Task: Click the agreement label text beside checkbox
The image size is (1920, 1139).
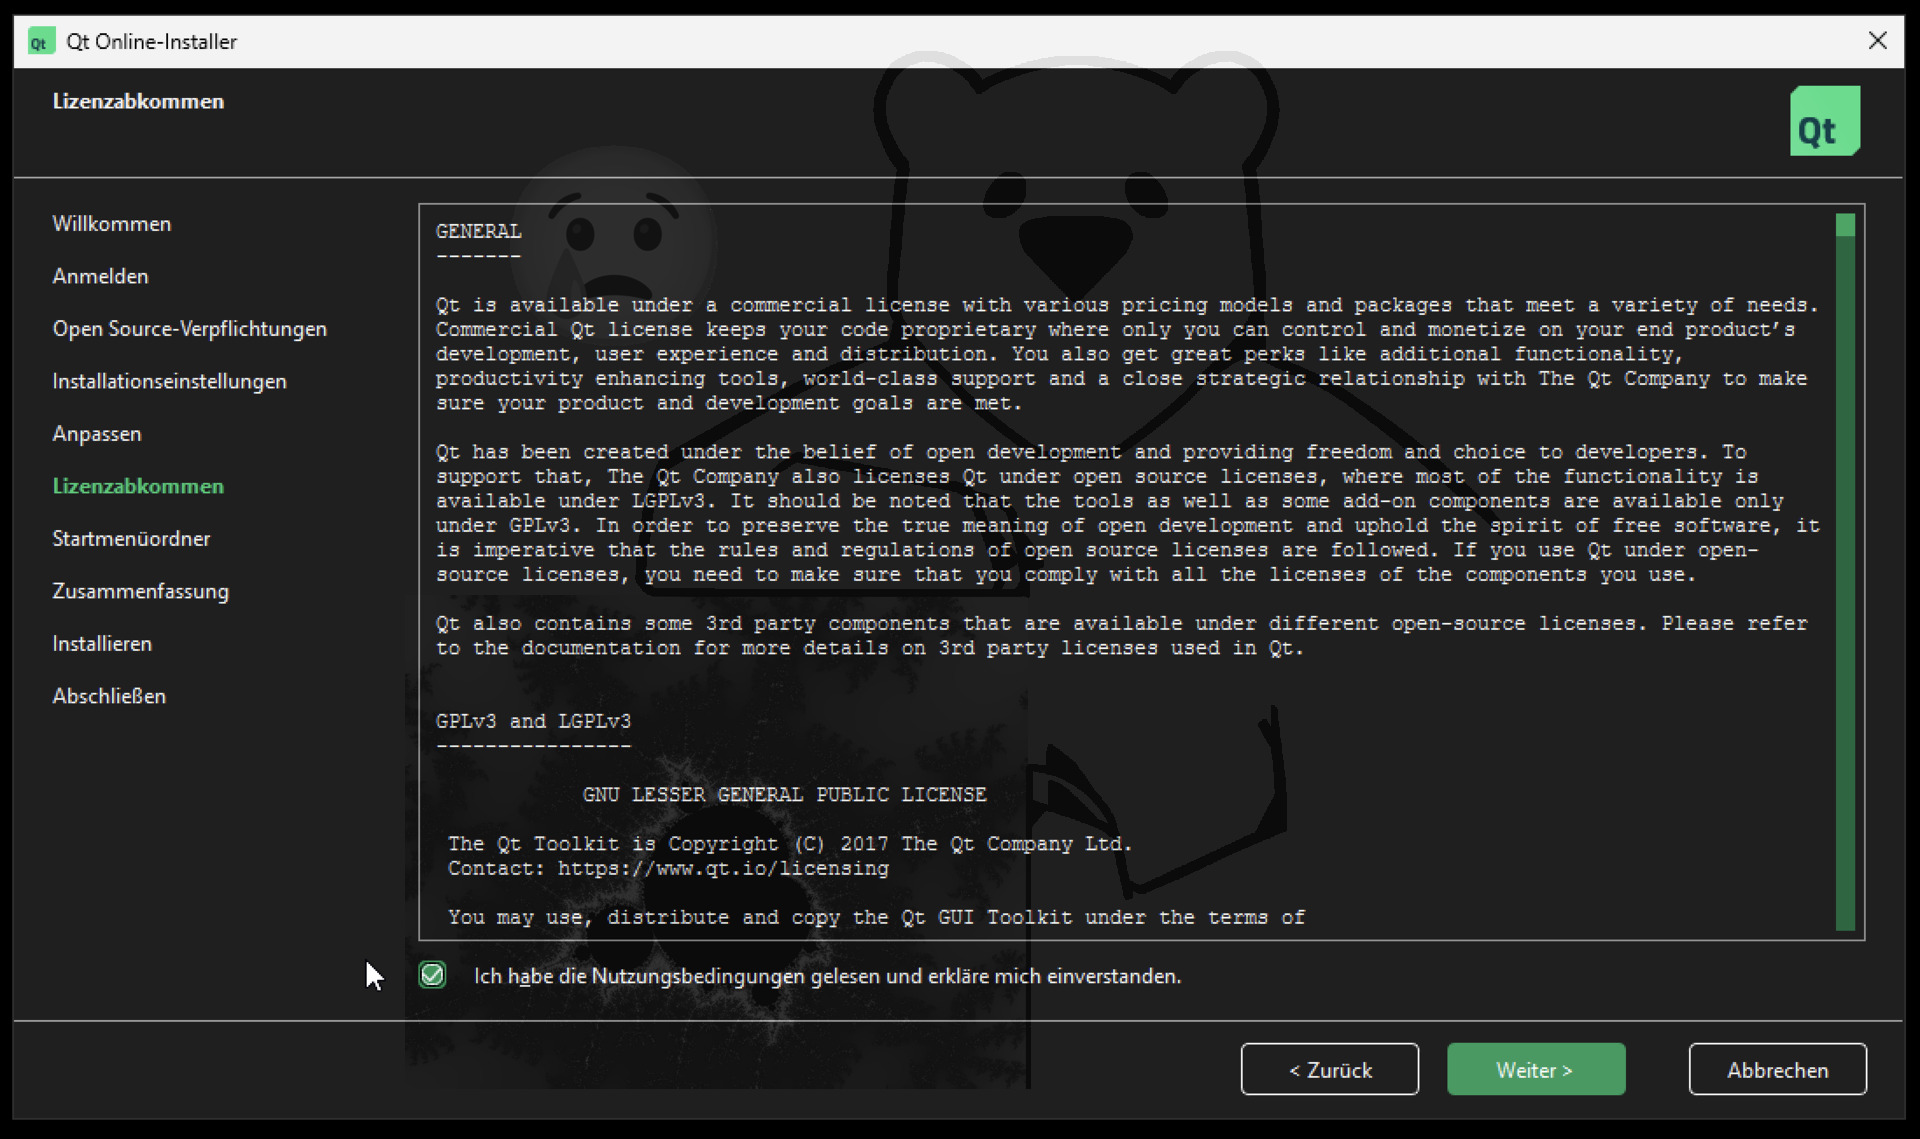Action: (x=827, y=976)
